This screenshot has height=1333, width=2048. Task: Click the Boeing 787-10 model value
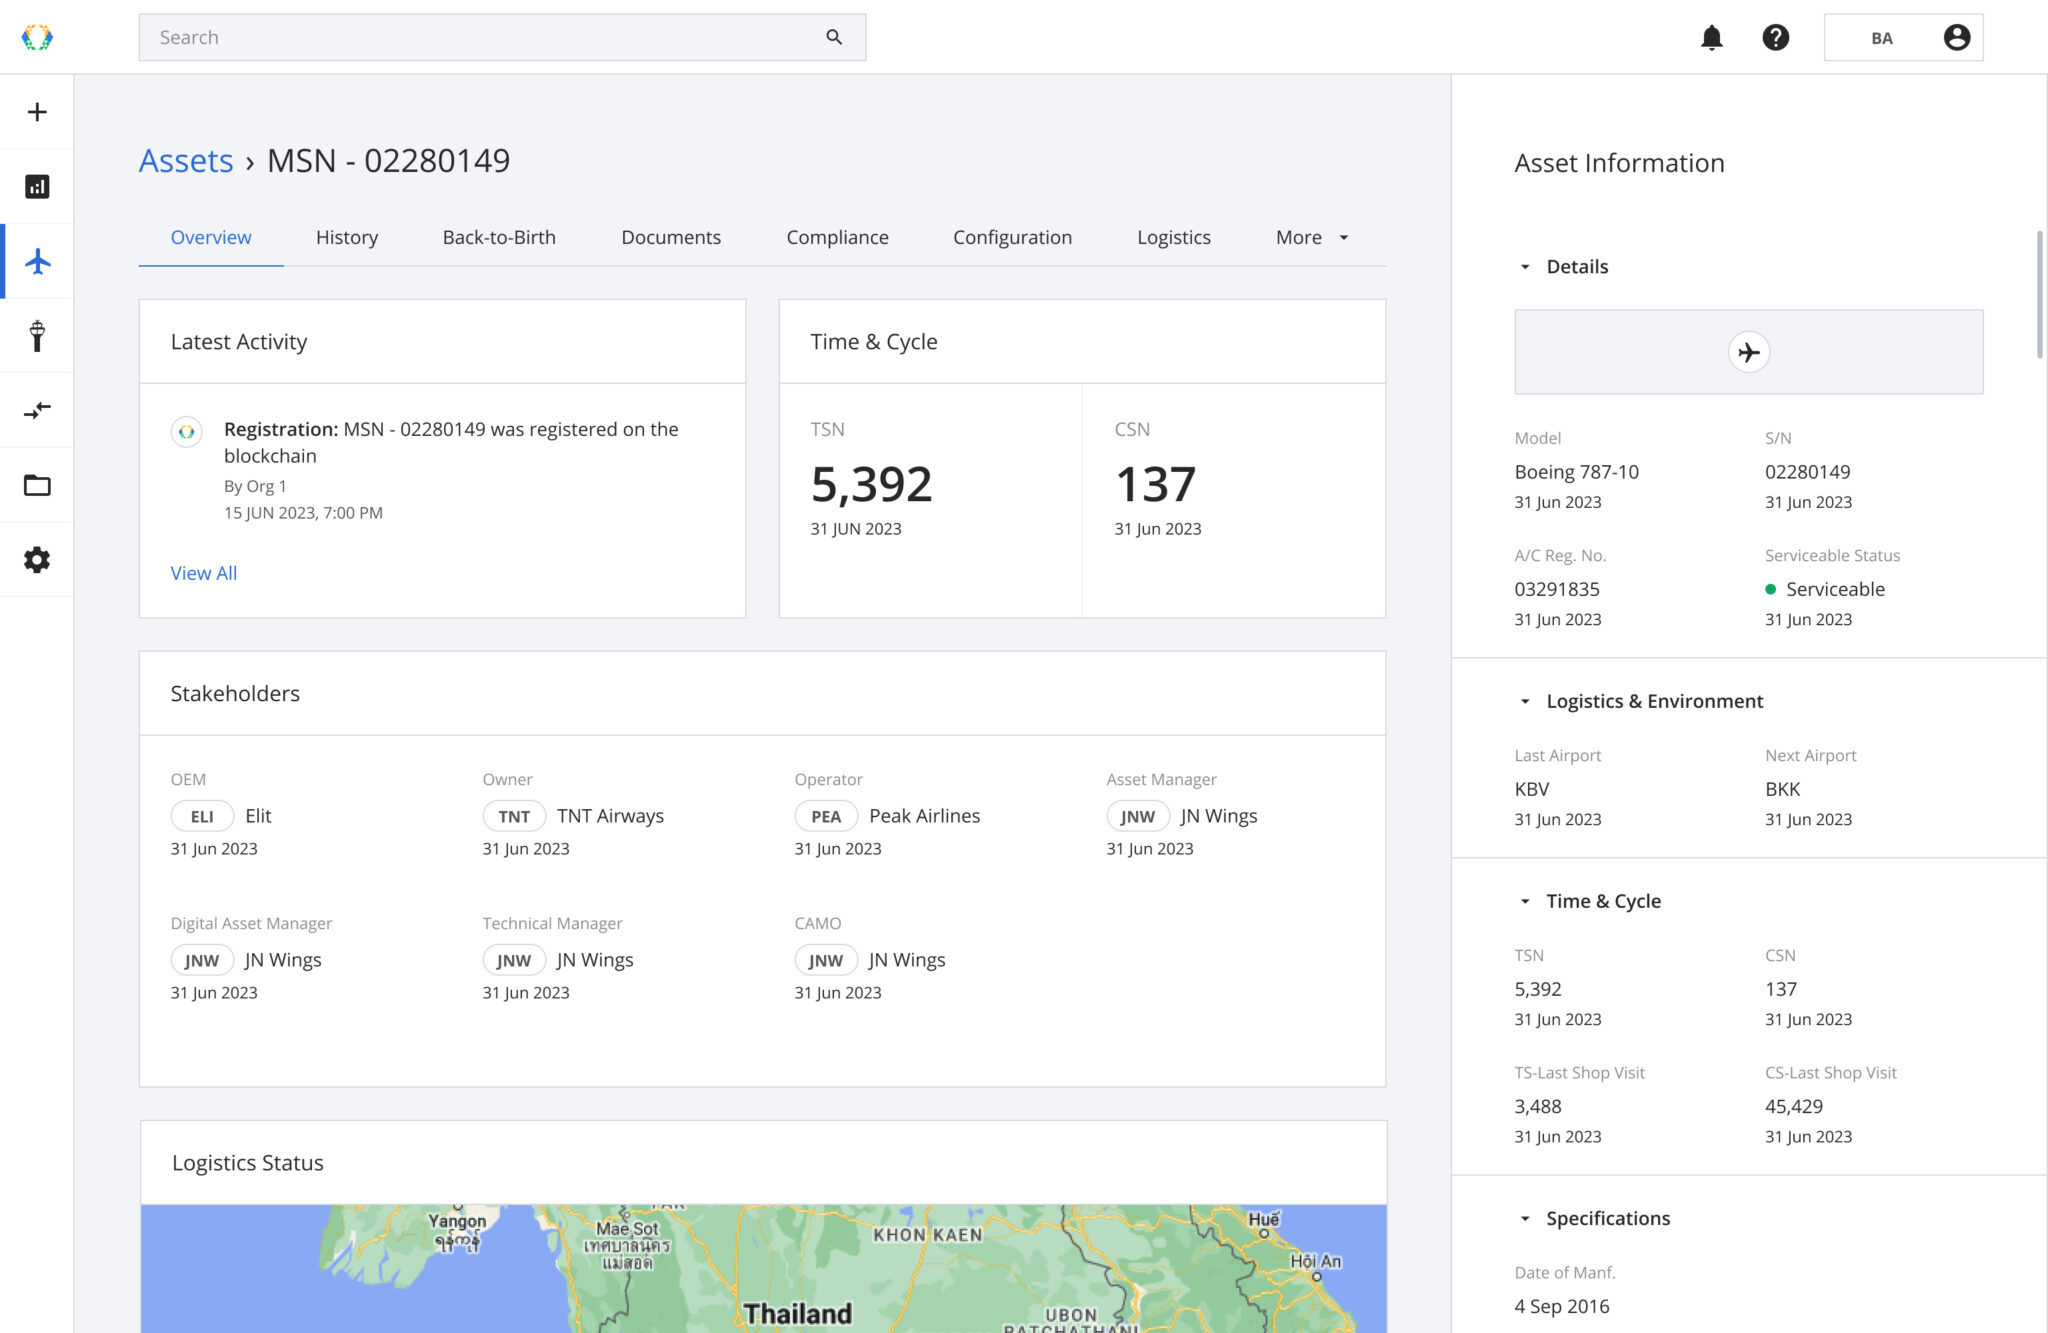coord(1576,472)
